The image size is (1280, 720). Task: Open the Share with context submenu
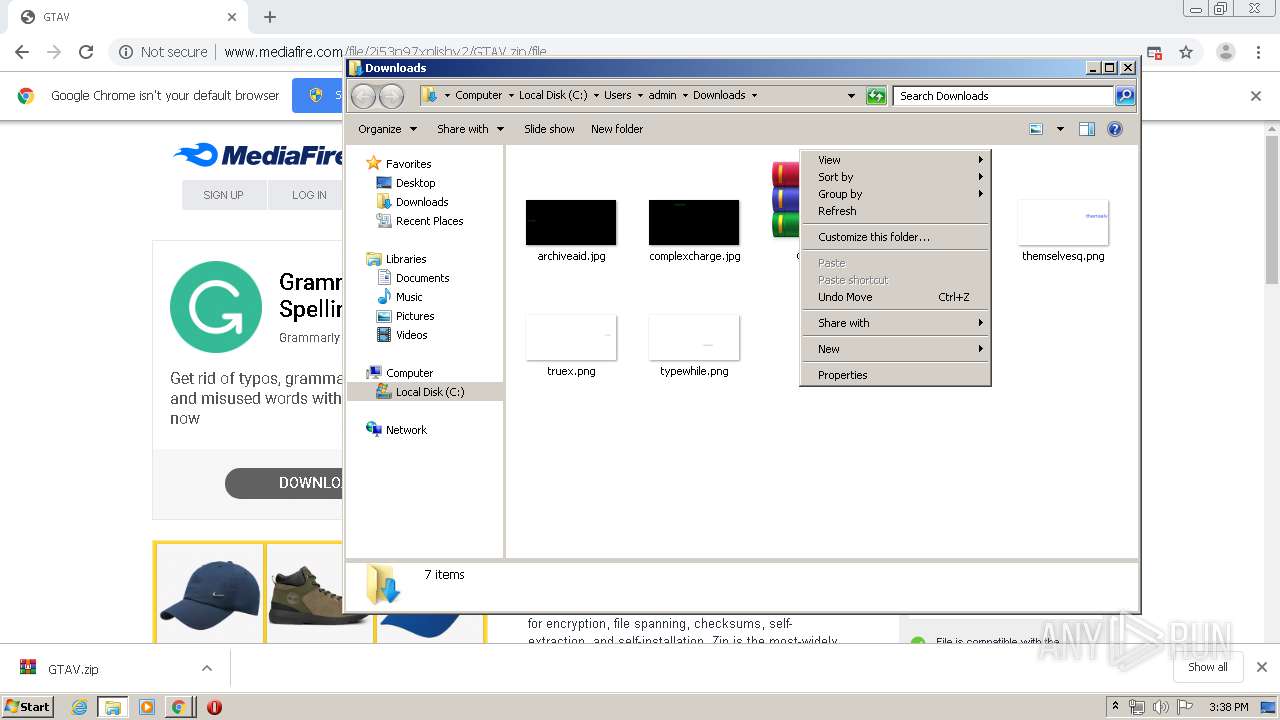point(895,323)
